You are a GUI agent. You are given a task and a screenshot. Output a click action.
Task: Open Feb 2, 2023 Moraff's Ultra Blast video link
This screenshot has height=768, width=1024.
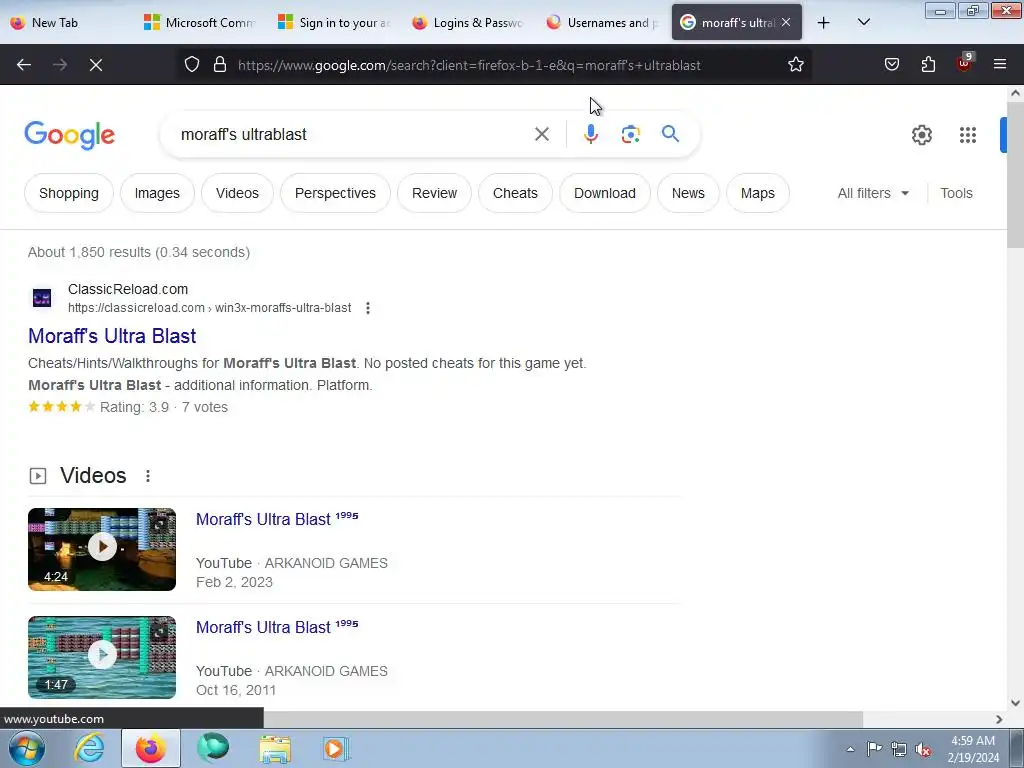click(277, 519)
